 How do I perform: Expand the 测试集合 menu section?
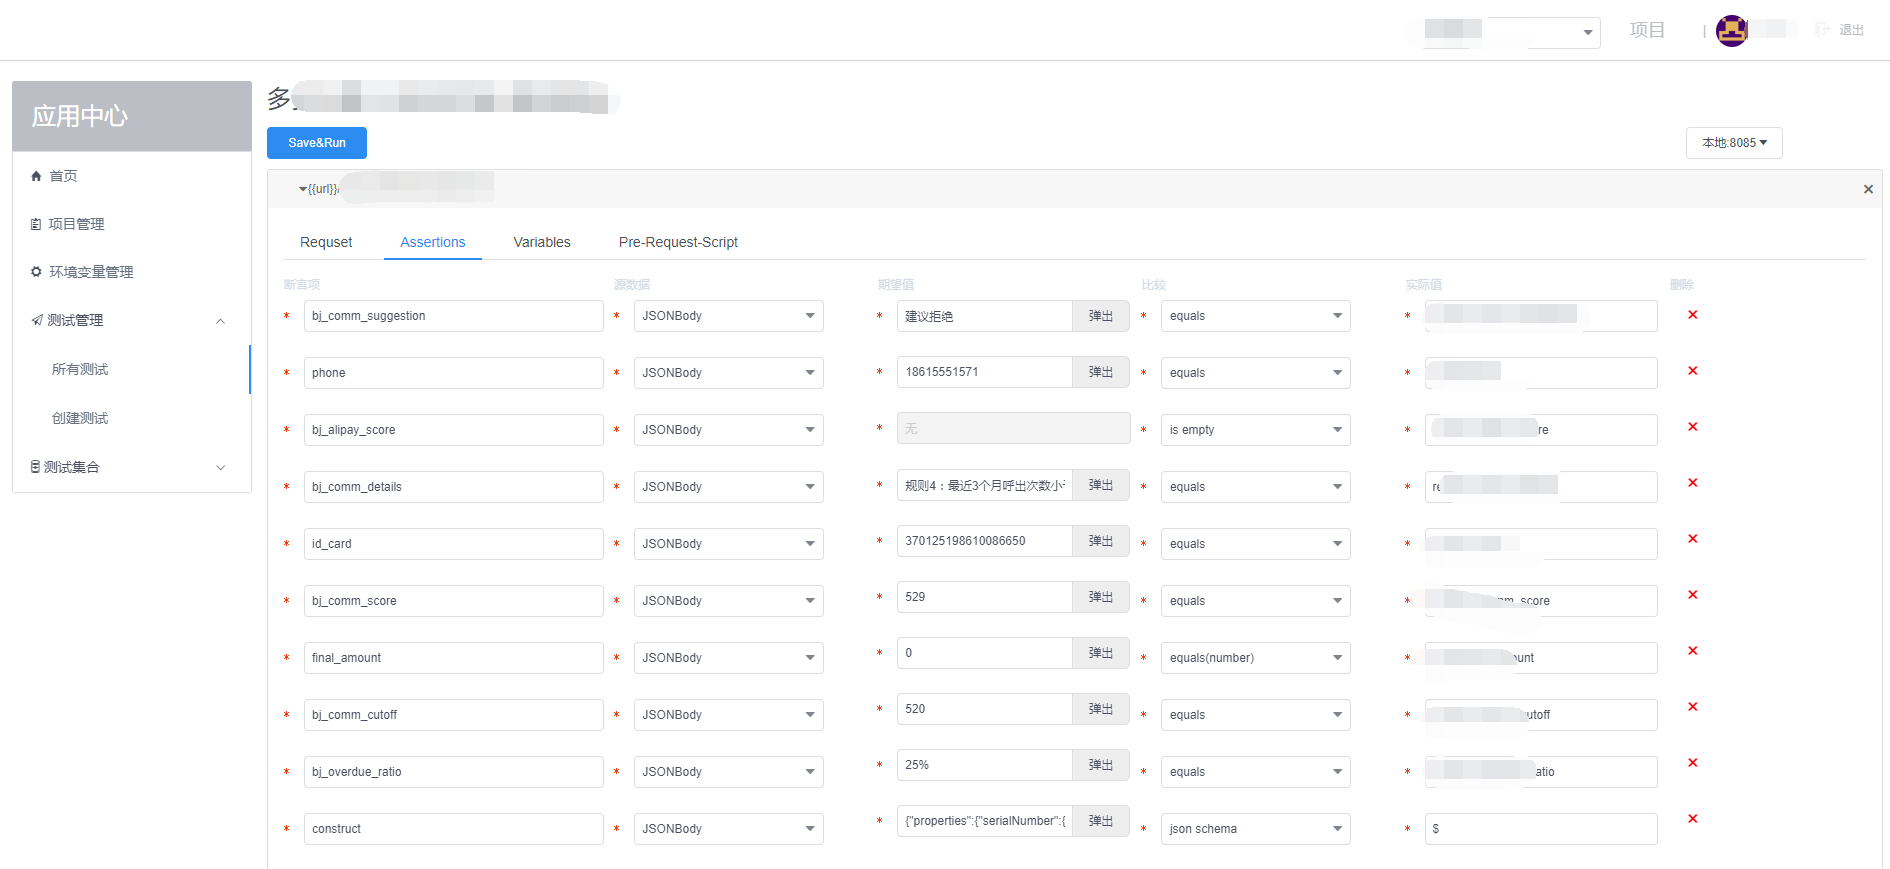click(132, 467)
